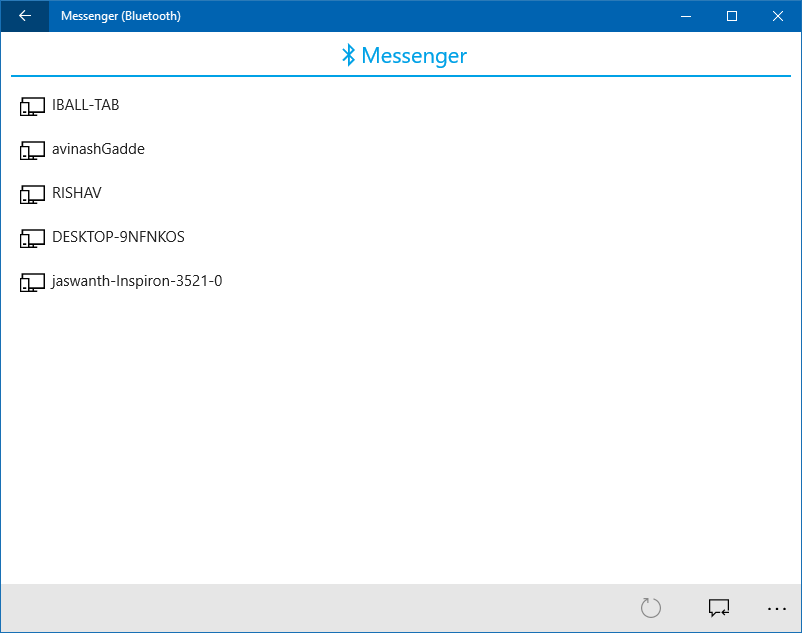Maximize the Messenger window
802x633 pixels.
(x=731, y=16)
